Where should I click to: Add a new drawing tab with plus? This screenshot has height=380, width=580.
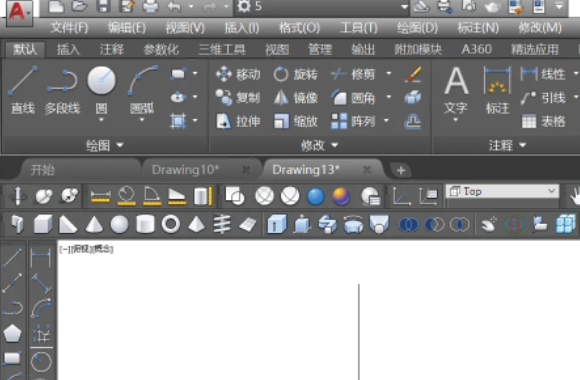tap(401, 171)
